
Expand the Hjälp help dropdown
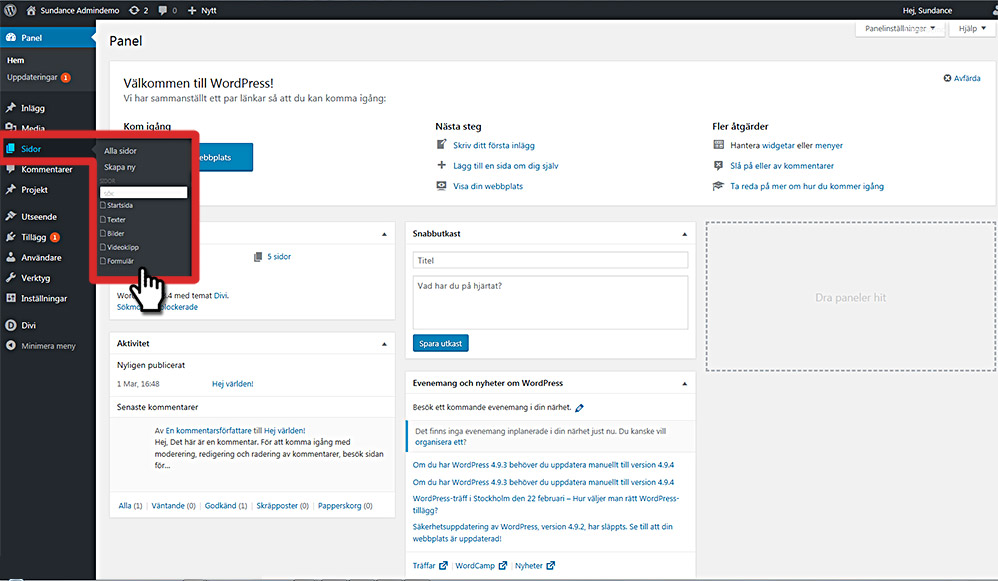(972, 29)
